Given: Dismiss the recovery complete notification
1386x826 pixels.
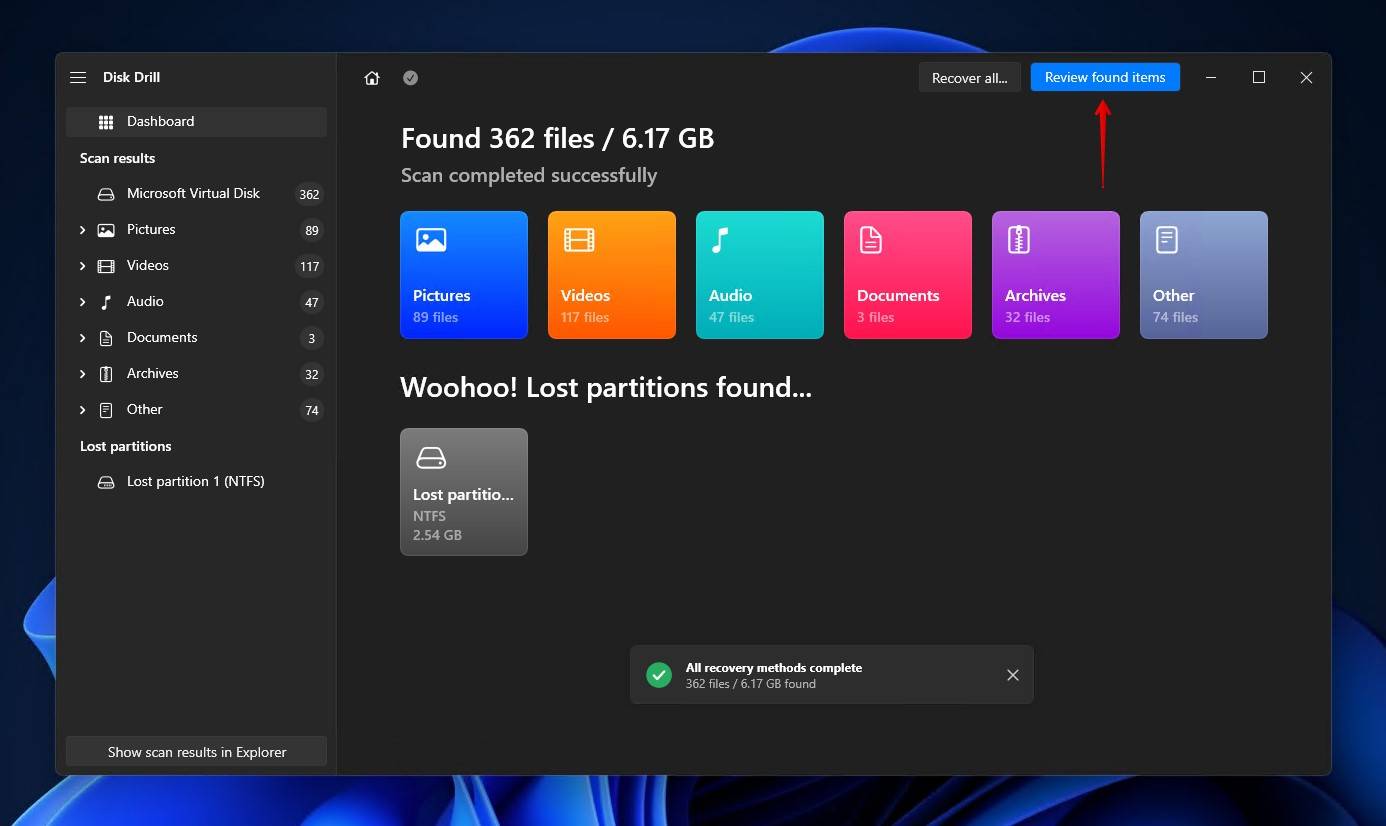Looking at the screenshot, I should [1012, 675].
